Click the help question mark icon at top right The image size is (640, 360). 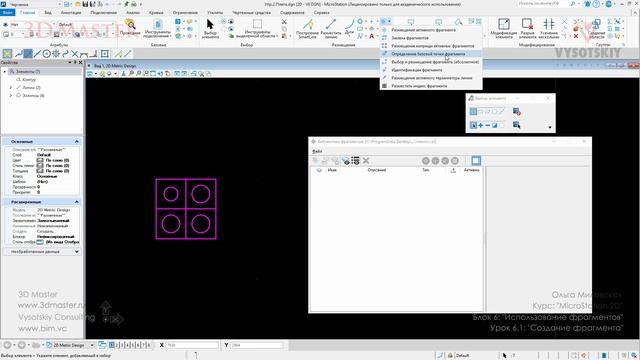point(596,4)
